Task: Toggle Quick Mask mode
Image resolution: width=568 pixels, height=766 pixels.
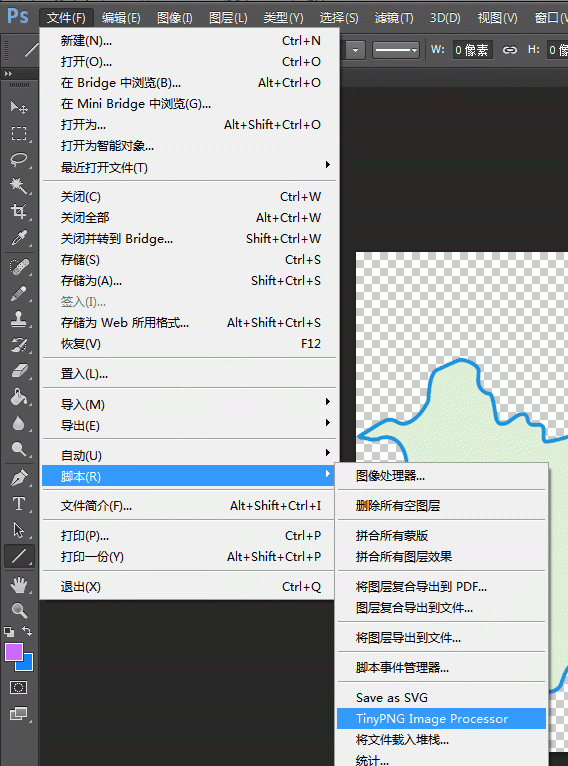Action: (x=19, y=688)
